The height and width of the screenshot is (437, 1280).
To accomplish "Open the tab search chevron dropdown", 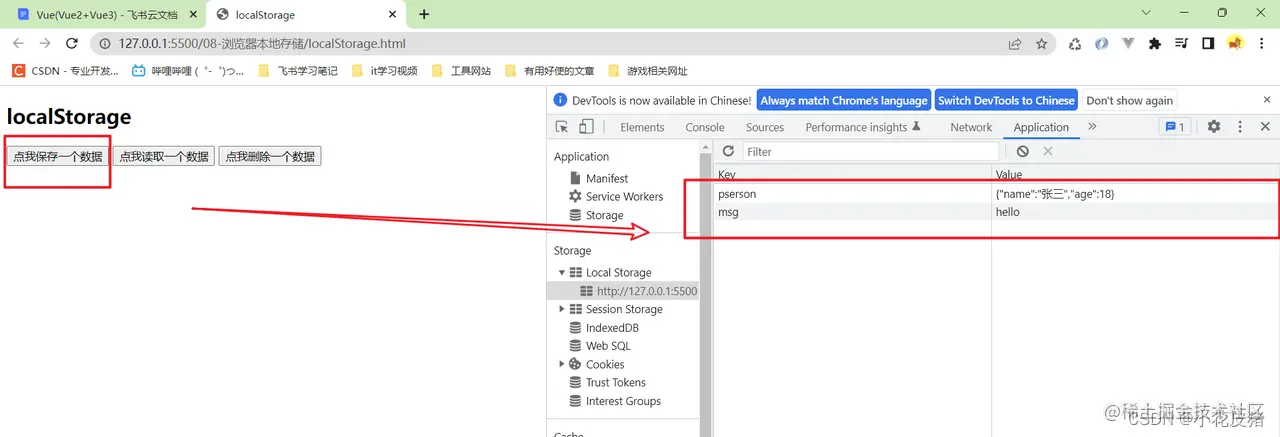I will click(1145, 13).
